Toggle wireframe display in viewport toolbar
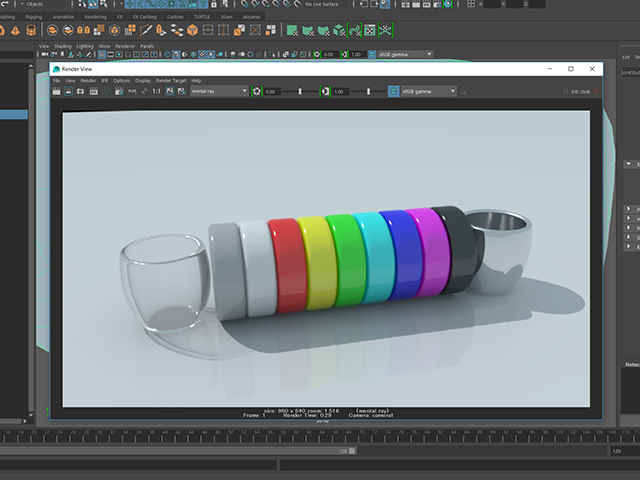 point(167,54)
